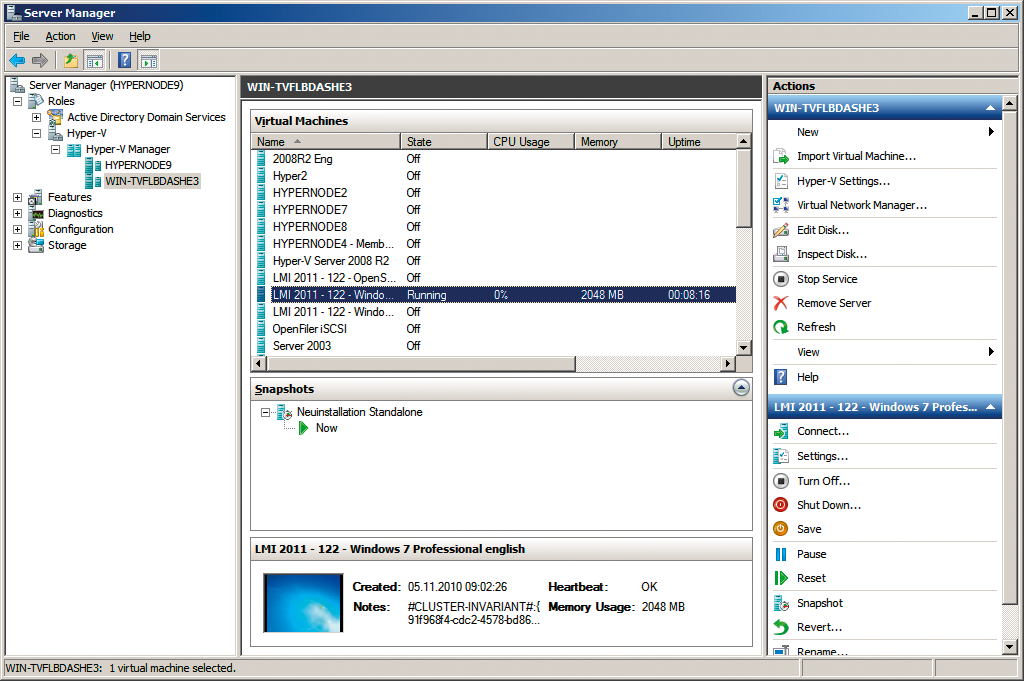Expand the Storage tree node
Image resolution: width=1024 pixels, height=681 pixels.
pos(16,245)
